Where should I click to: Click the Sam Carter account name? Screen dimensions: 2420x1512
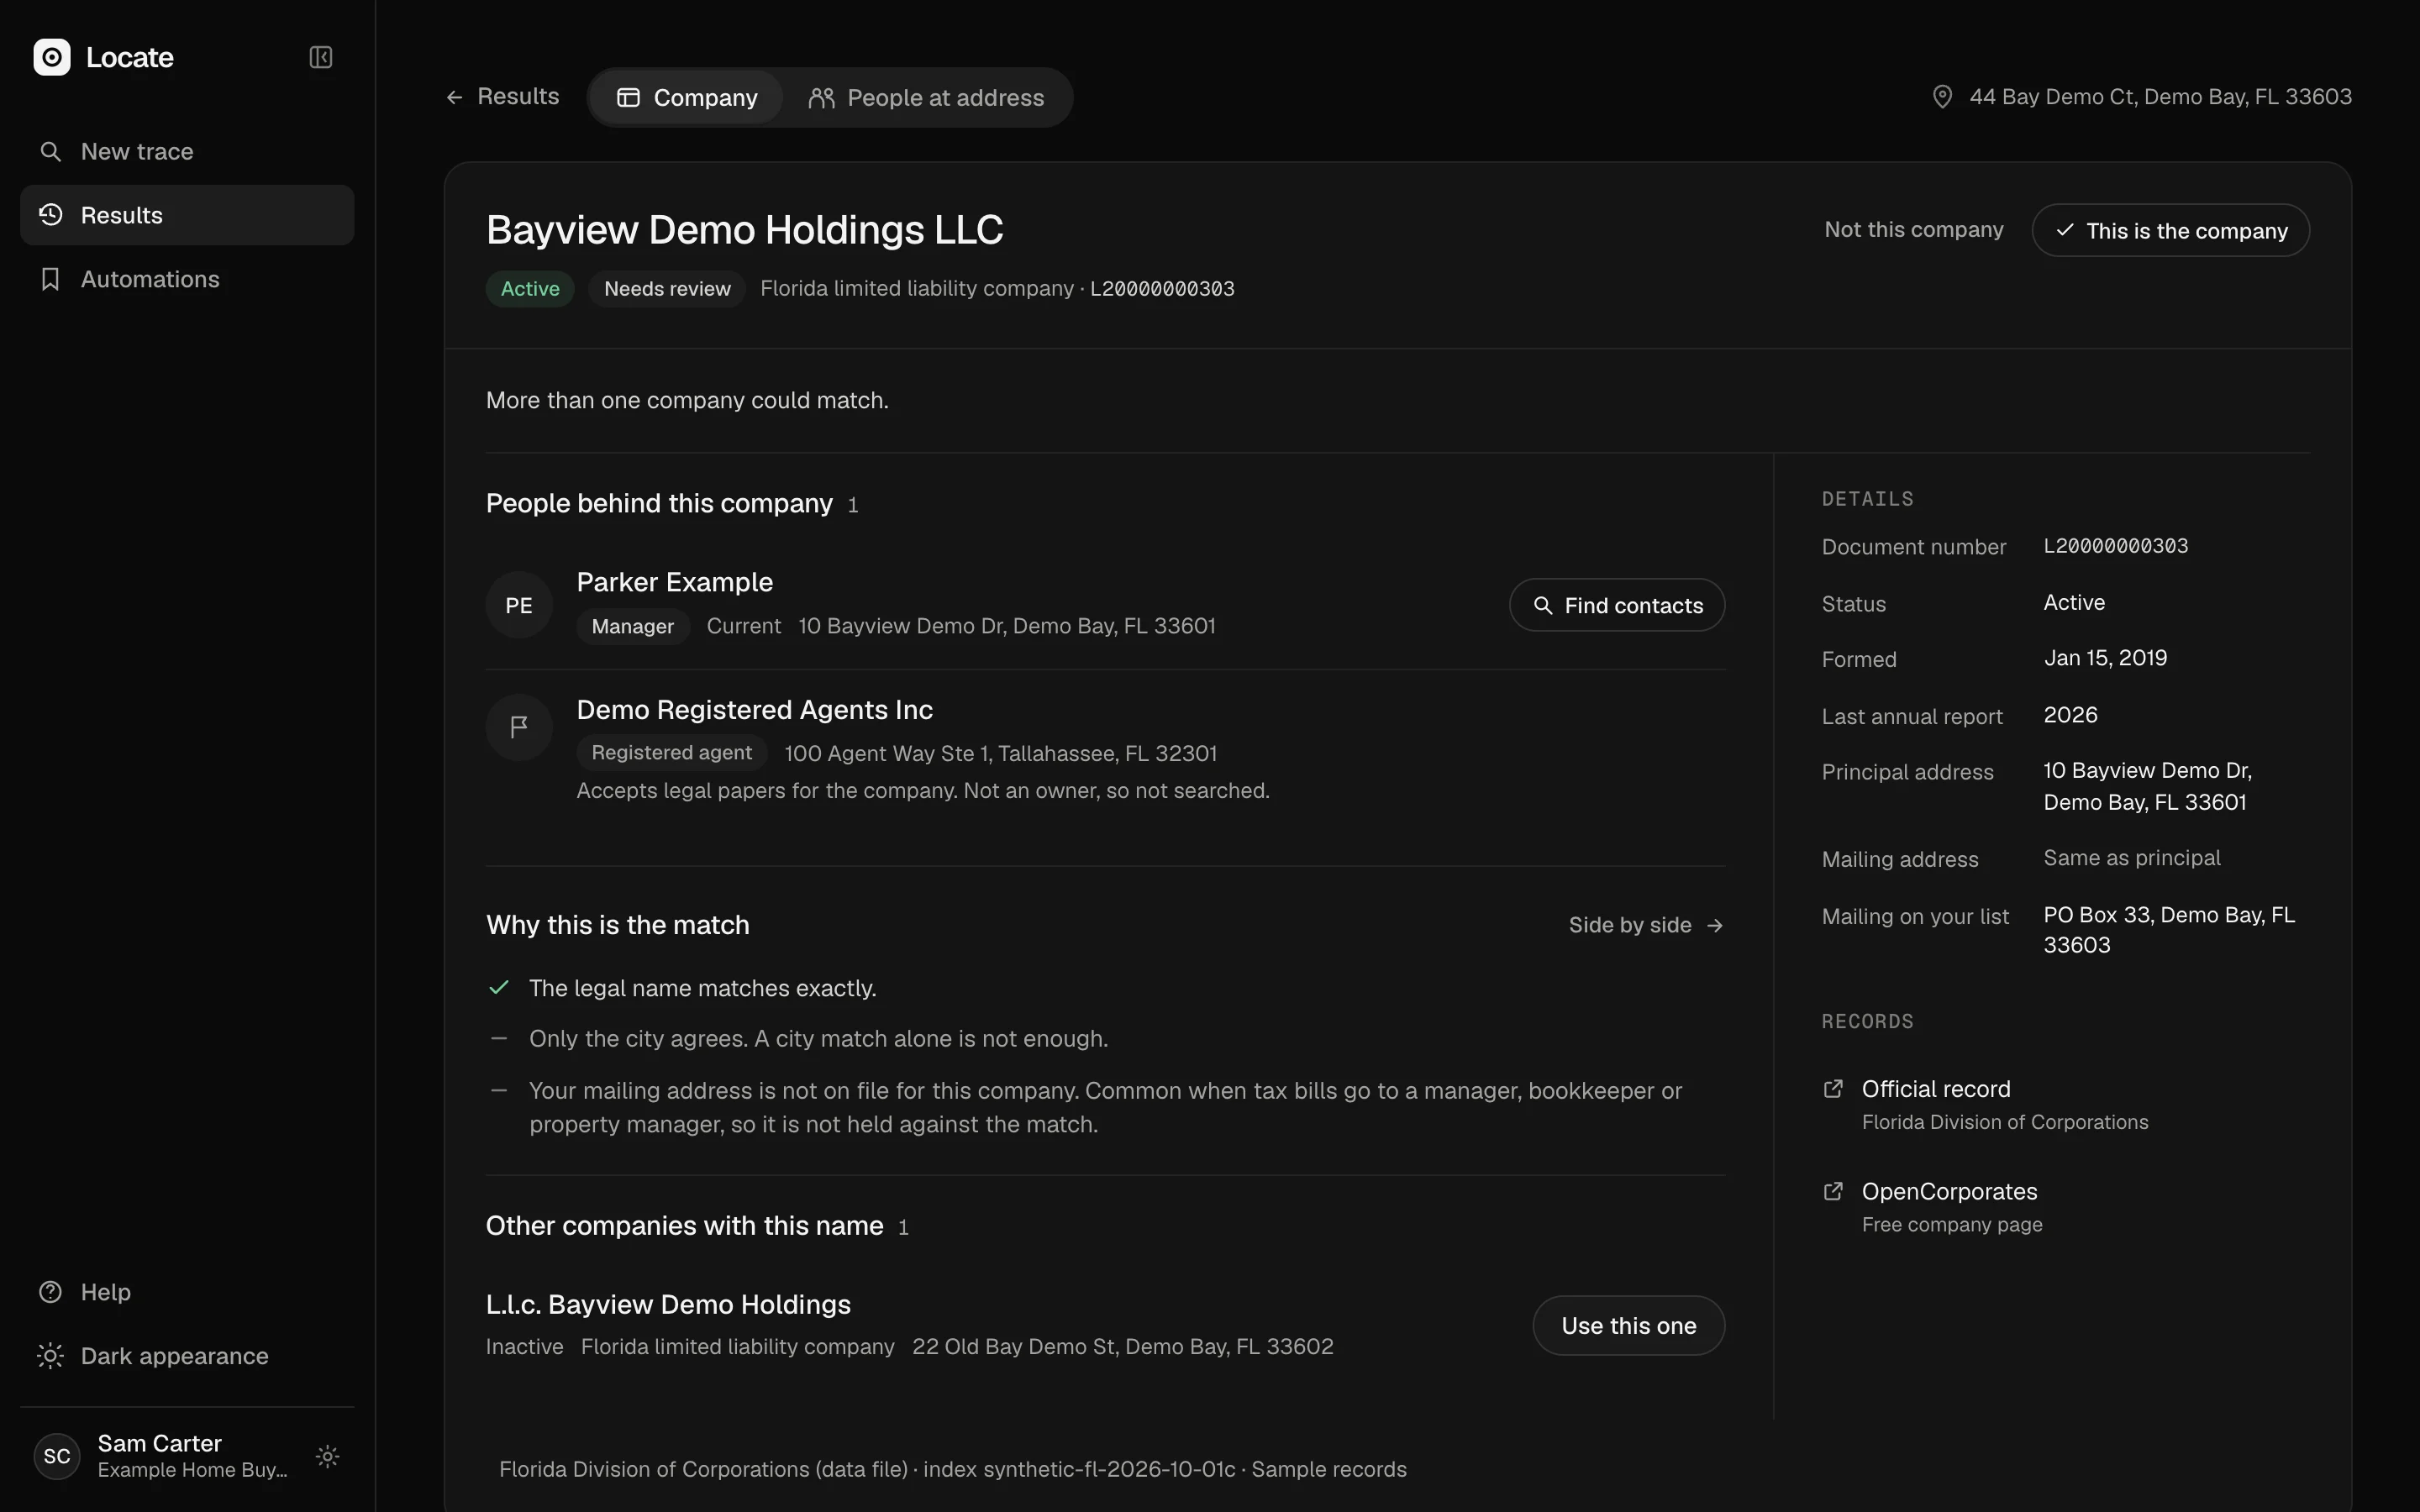pyautogui.click(x=160, y=1443)
